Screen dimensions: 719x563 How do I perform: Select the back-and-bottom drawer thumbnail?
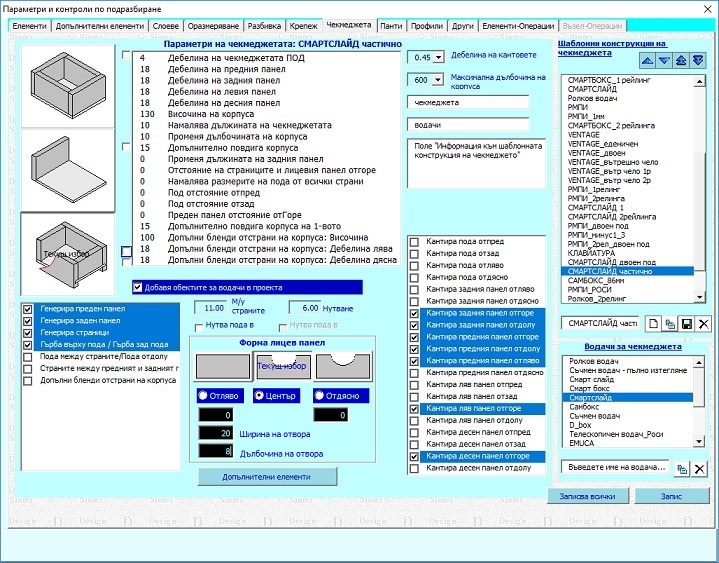tap(68, 171)
